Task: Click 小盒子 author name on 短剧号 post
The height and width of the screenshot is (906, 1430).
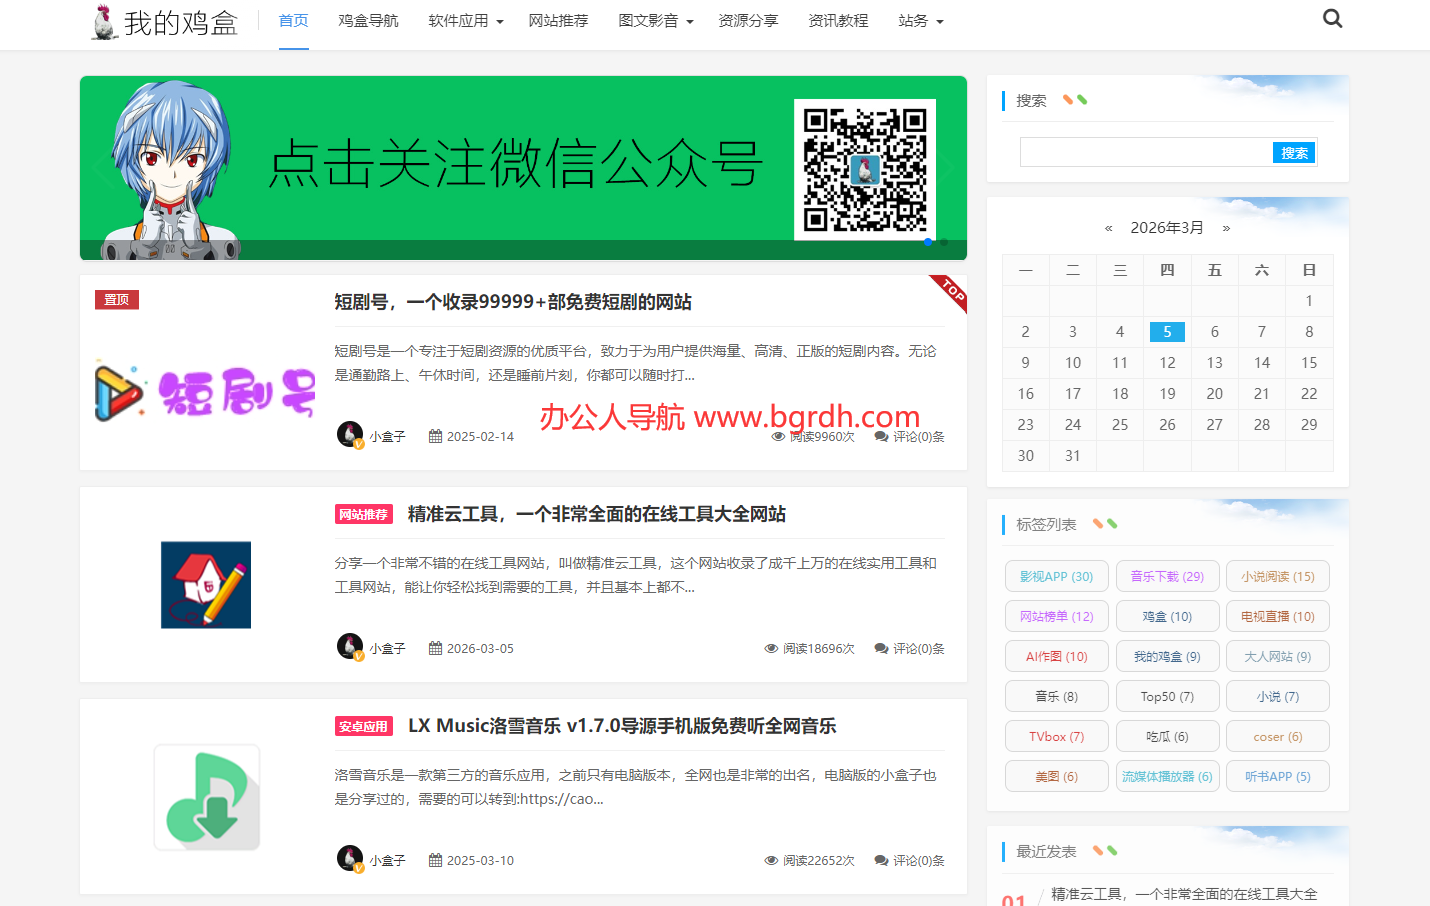Action: 387,436
